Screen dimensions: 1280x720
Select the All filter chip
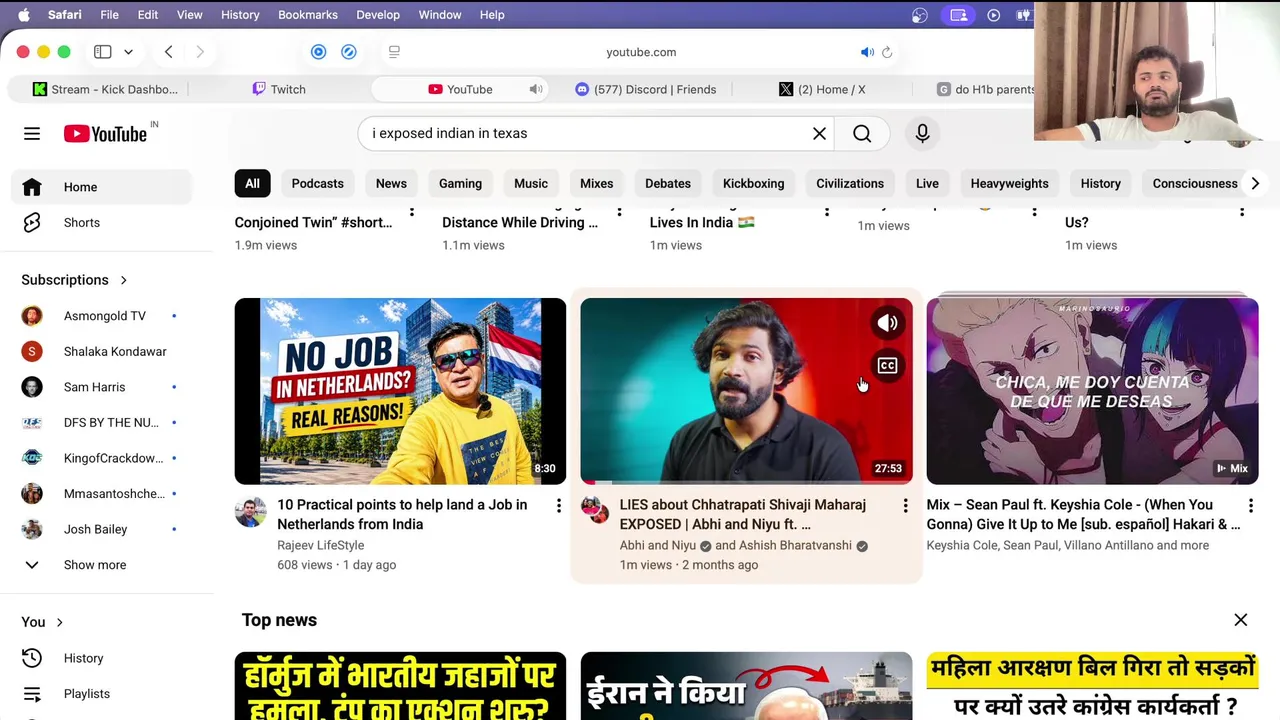click(252, 183)
